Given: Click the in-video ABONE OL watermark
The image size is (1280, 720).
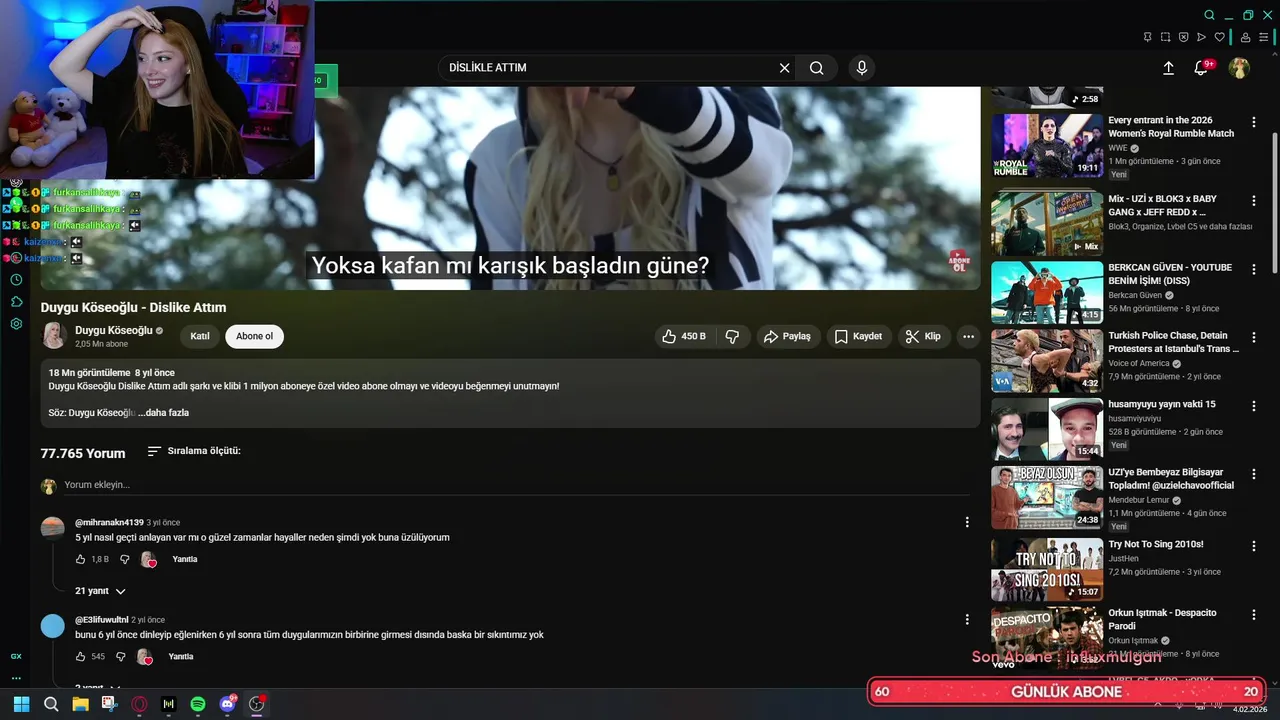Looking at the screenshot, I should coord(959,261).
